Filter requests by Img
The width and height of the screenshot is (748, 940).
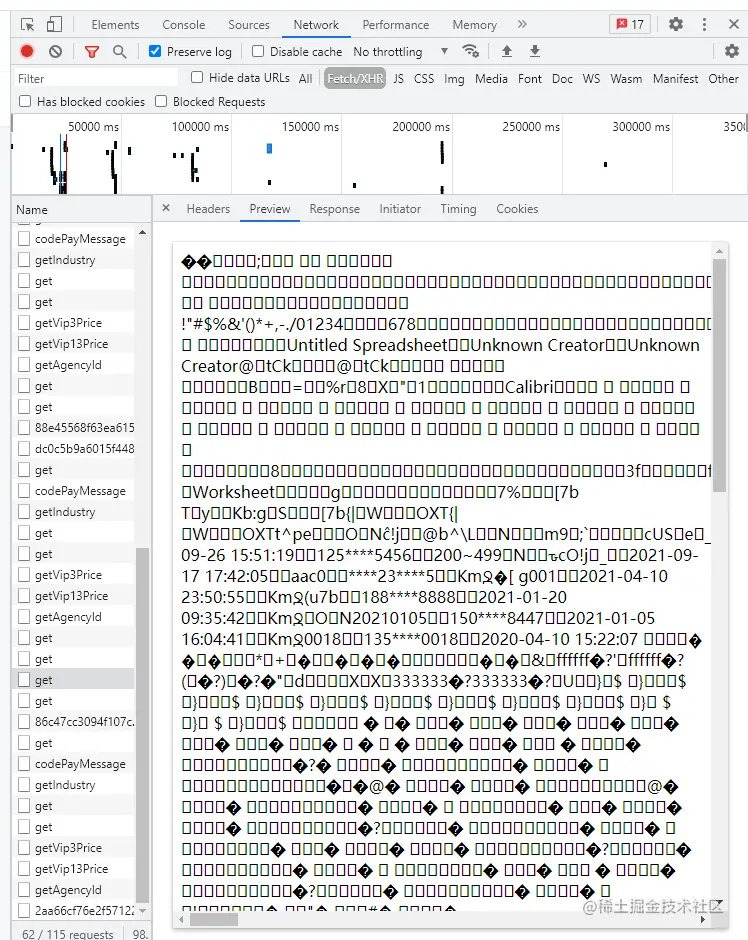click(454, 79)
